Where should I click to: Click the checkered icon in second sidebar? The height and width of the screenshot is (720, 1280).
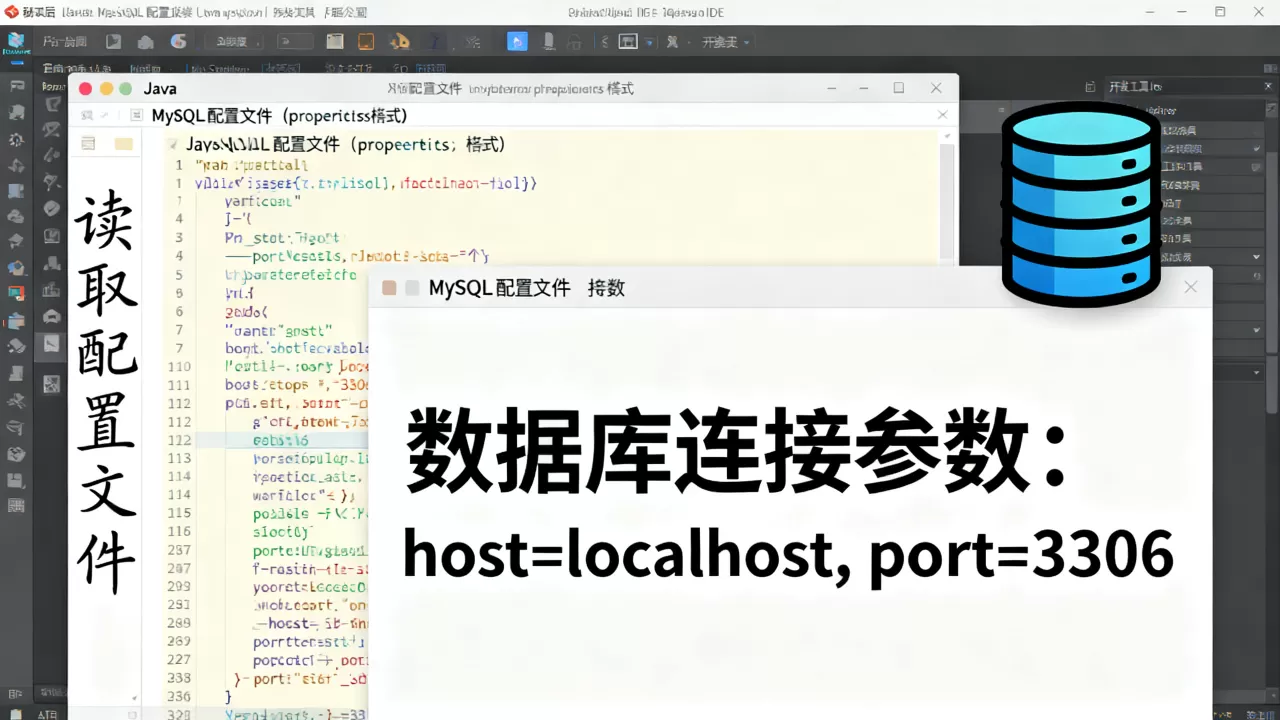51,384
